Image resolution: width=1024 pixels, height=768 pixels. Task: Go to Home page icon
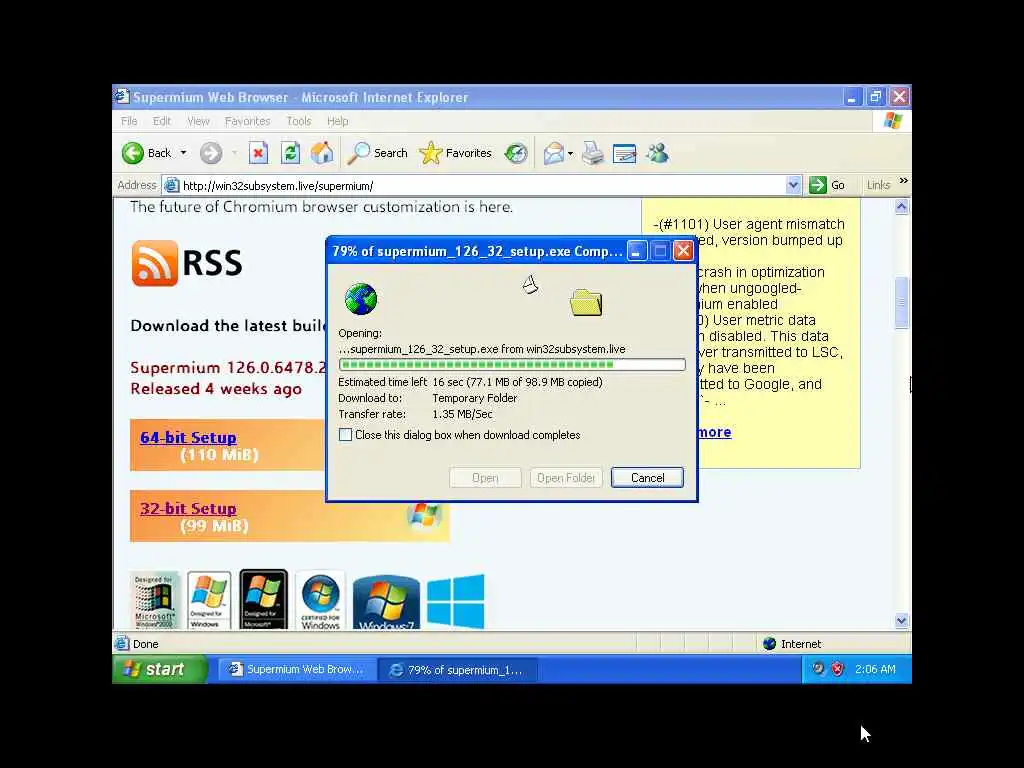[322, 153]
